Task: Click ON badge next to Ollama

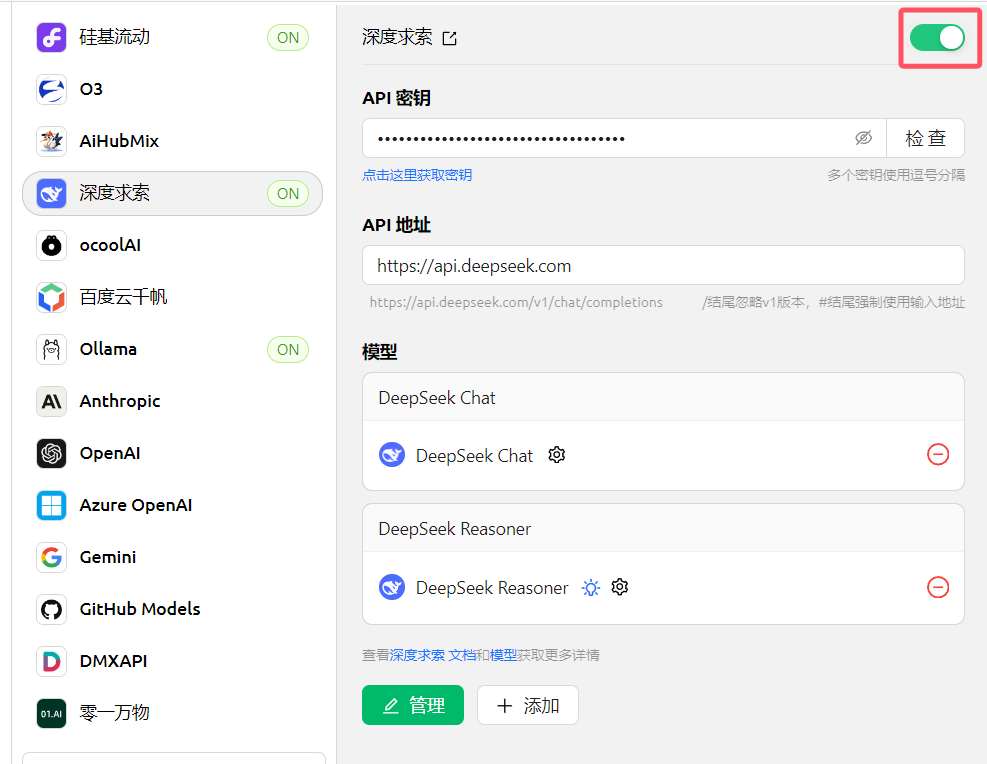Action: coord(288,349)
